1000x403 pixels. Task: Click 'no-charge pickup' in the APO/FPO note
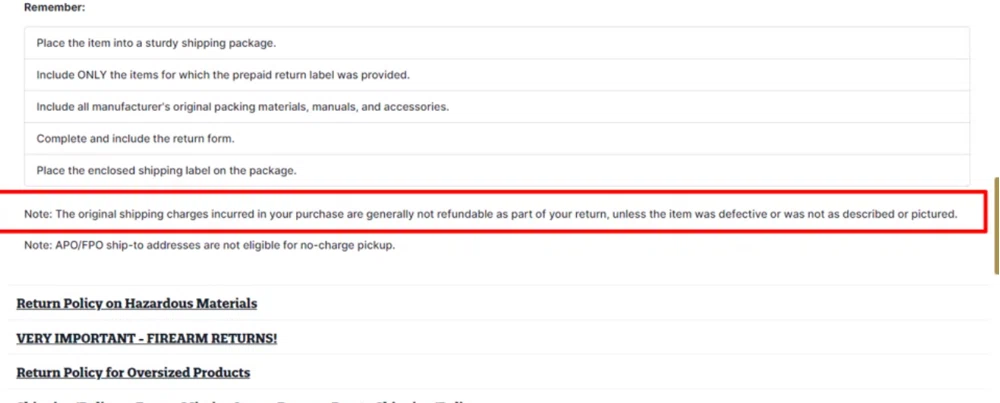tap(348, 245)
